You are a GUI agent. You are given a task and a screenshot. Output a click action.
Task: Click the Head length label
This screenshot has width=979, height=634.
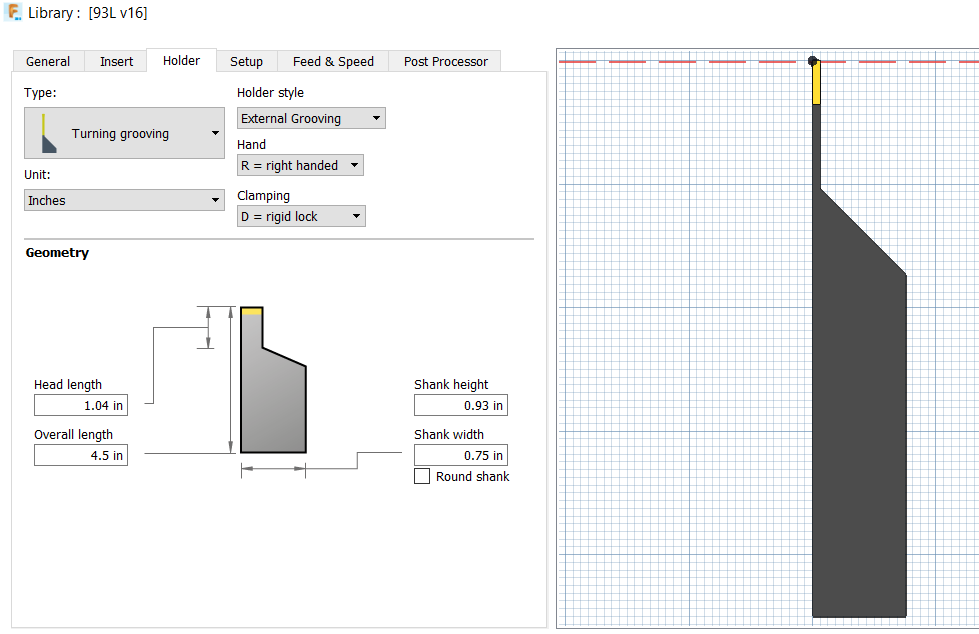[x=68, y=385]
